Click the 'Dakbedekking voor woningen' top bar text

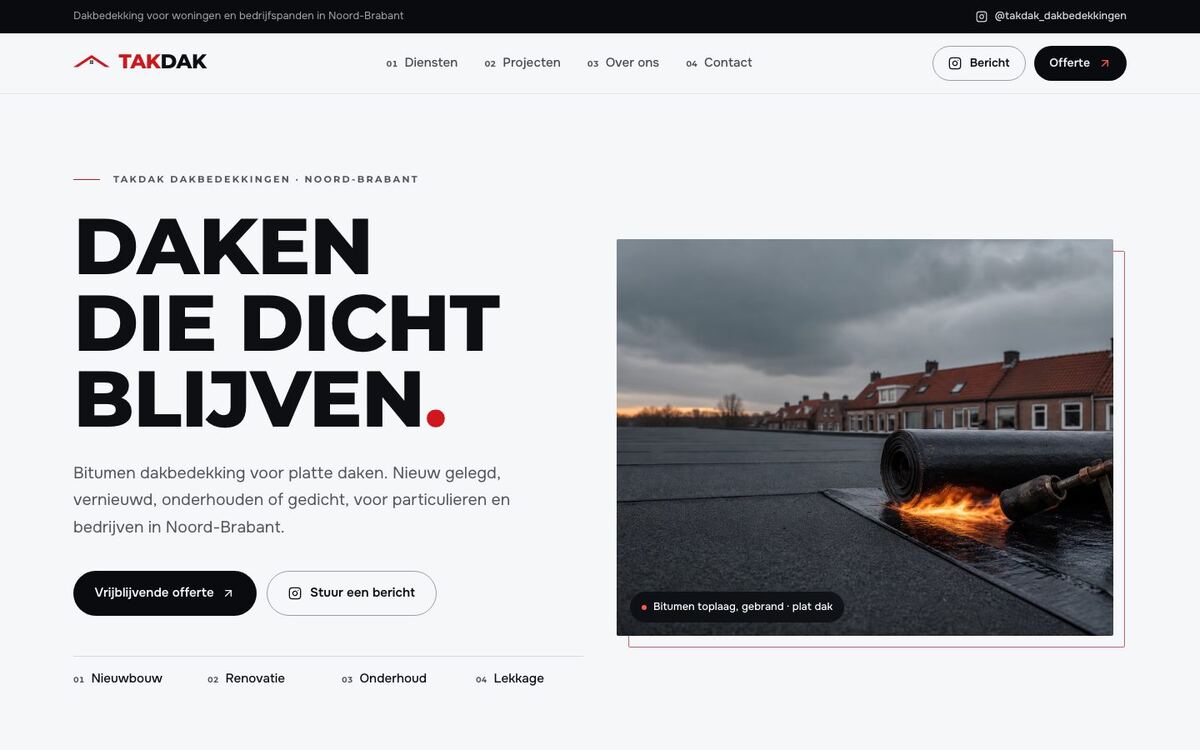click(x=239, y=16)
